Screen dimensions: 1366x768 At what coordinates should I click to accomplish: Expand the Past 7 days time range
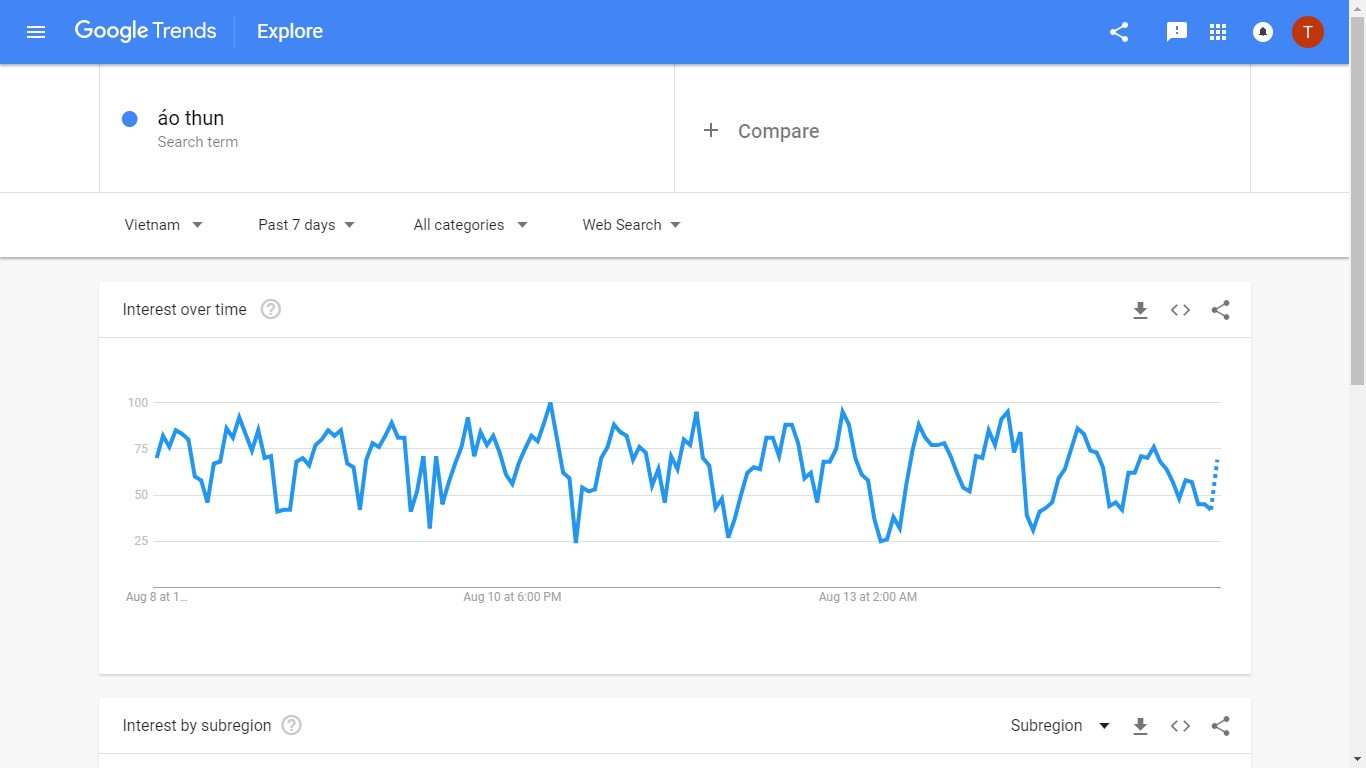[x=306, y=225]
